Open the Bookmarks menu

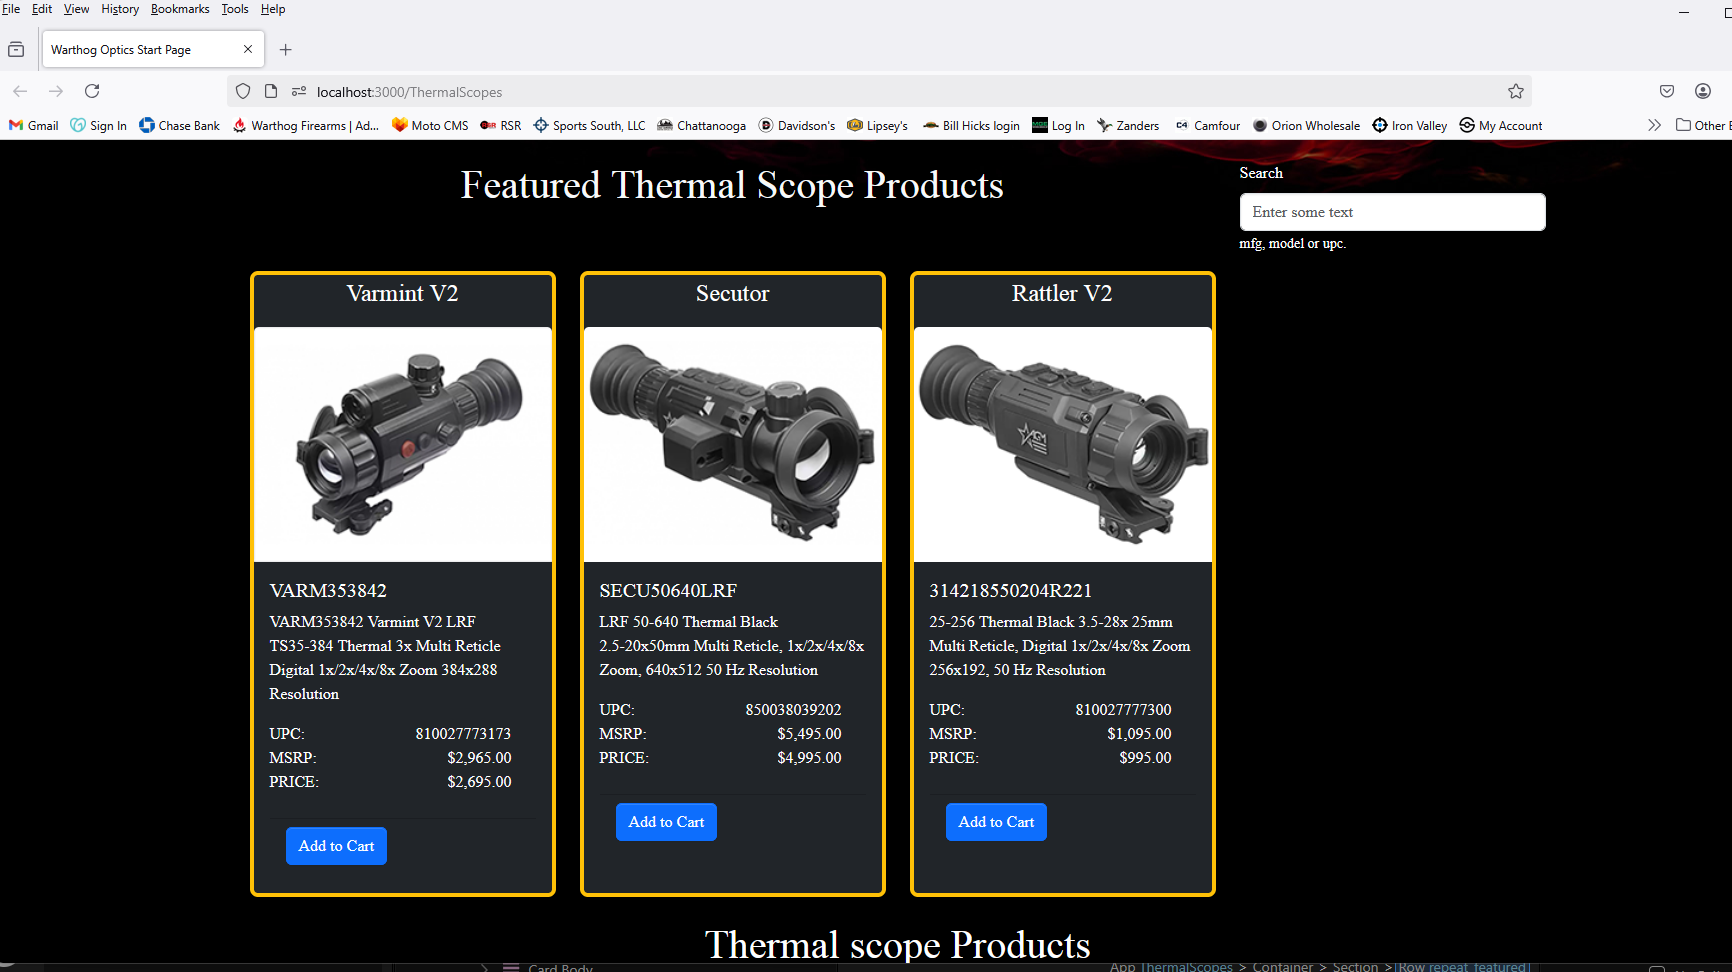[180, 9]
